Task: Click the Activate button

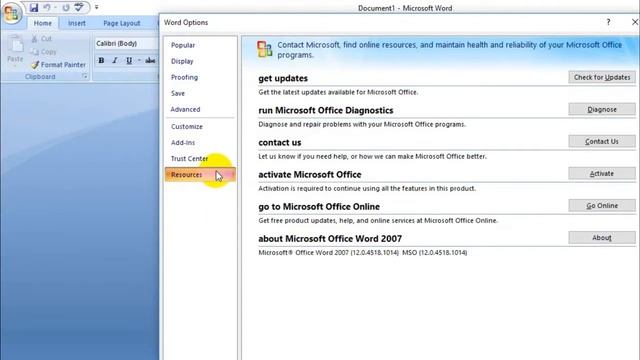Action: click(x=602, y=173)
